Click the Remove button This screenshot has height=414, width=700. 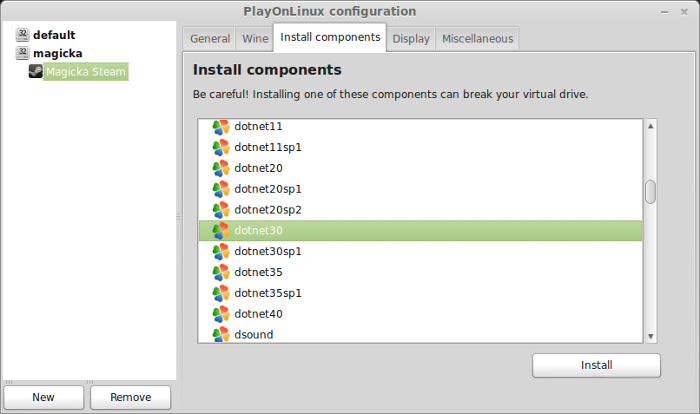click(x=130, y=397)
